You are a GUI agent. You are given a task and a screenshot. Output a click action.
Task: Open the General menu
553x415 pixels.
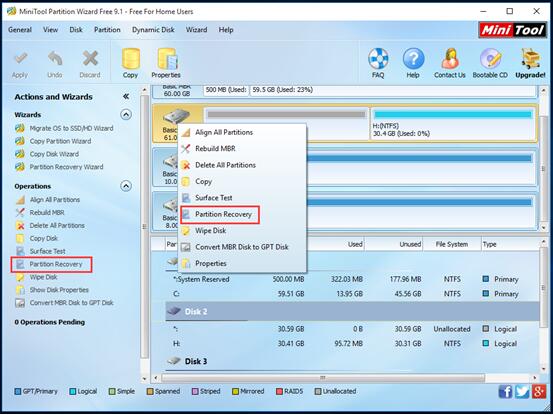[x=20, y=30]
